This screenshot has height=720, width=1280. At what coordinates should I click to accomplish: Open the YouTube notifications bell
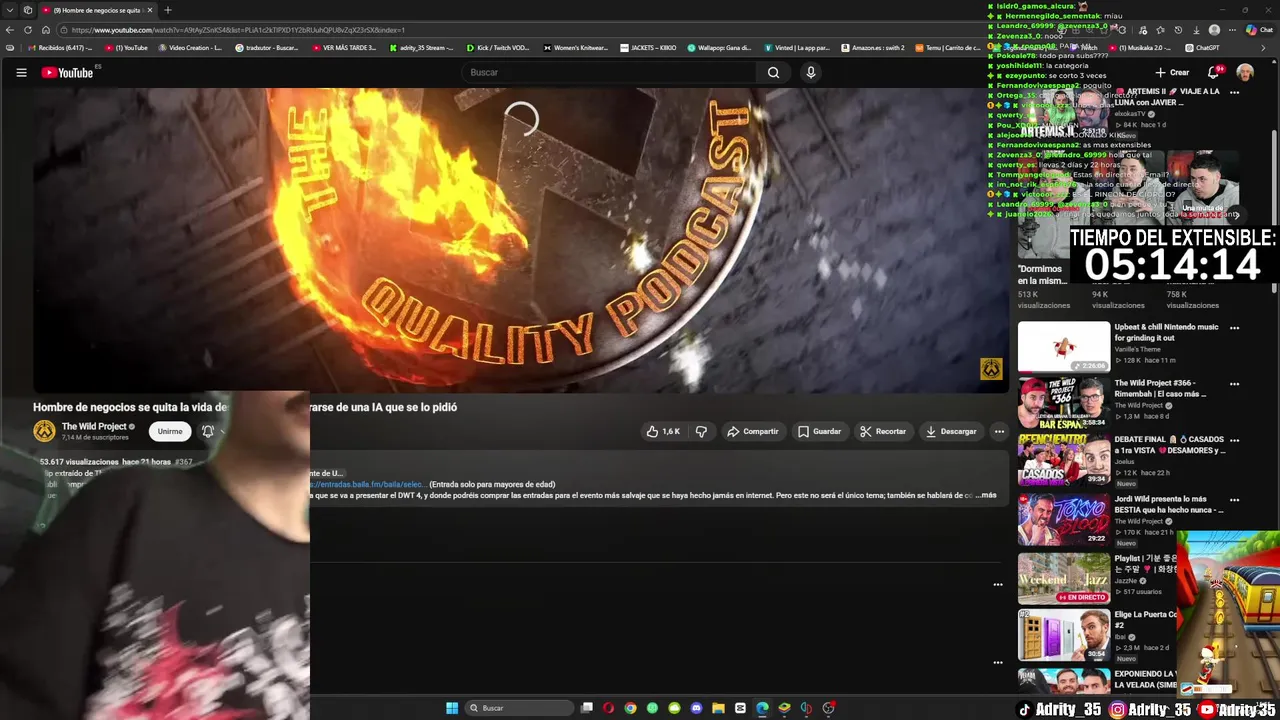coord(1213,72)
